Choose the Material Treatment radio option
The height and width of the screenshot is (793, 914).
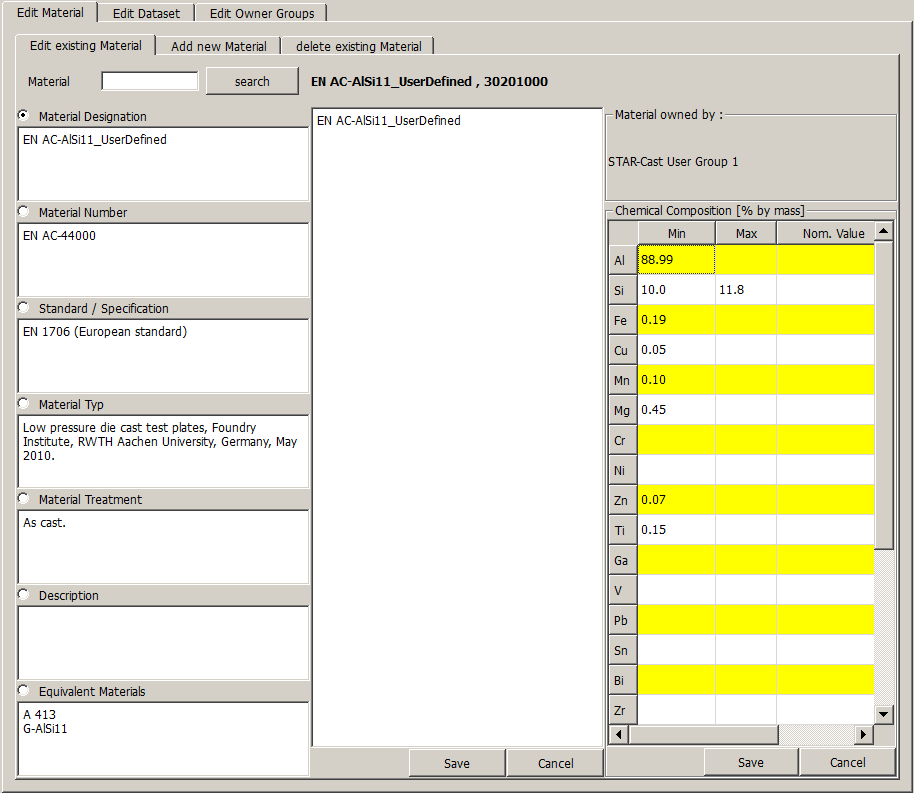(24, 499)
